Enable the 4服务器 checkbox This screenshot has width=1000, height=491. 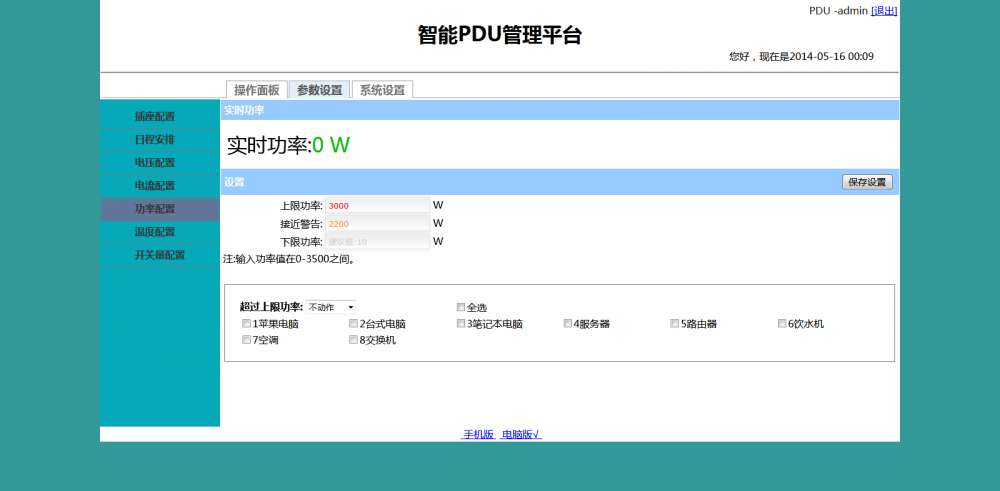point(568,324)
